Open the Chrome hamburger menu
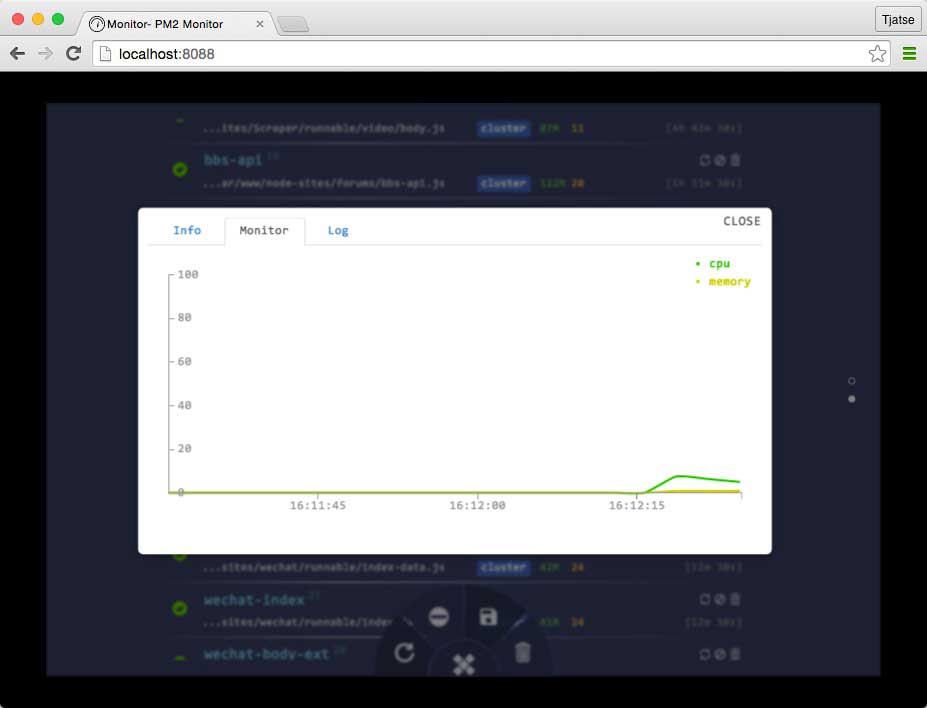Viewport: 927px width, 708px height. tap(909, 54)
